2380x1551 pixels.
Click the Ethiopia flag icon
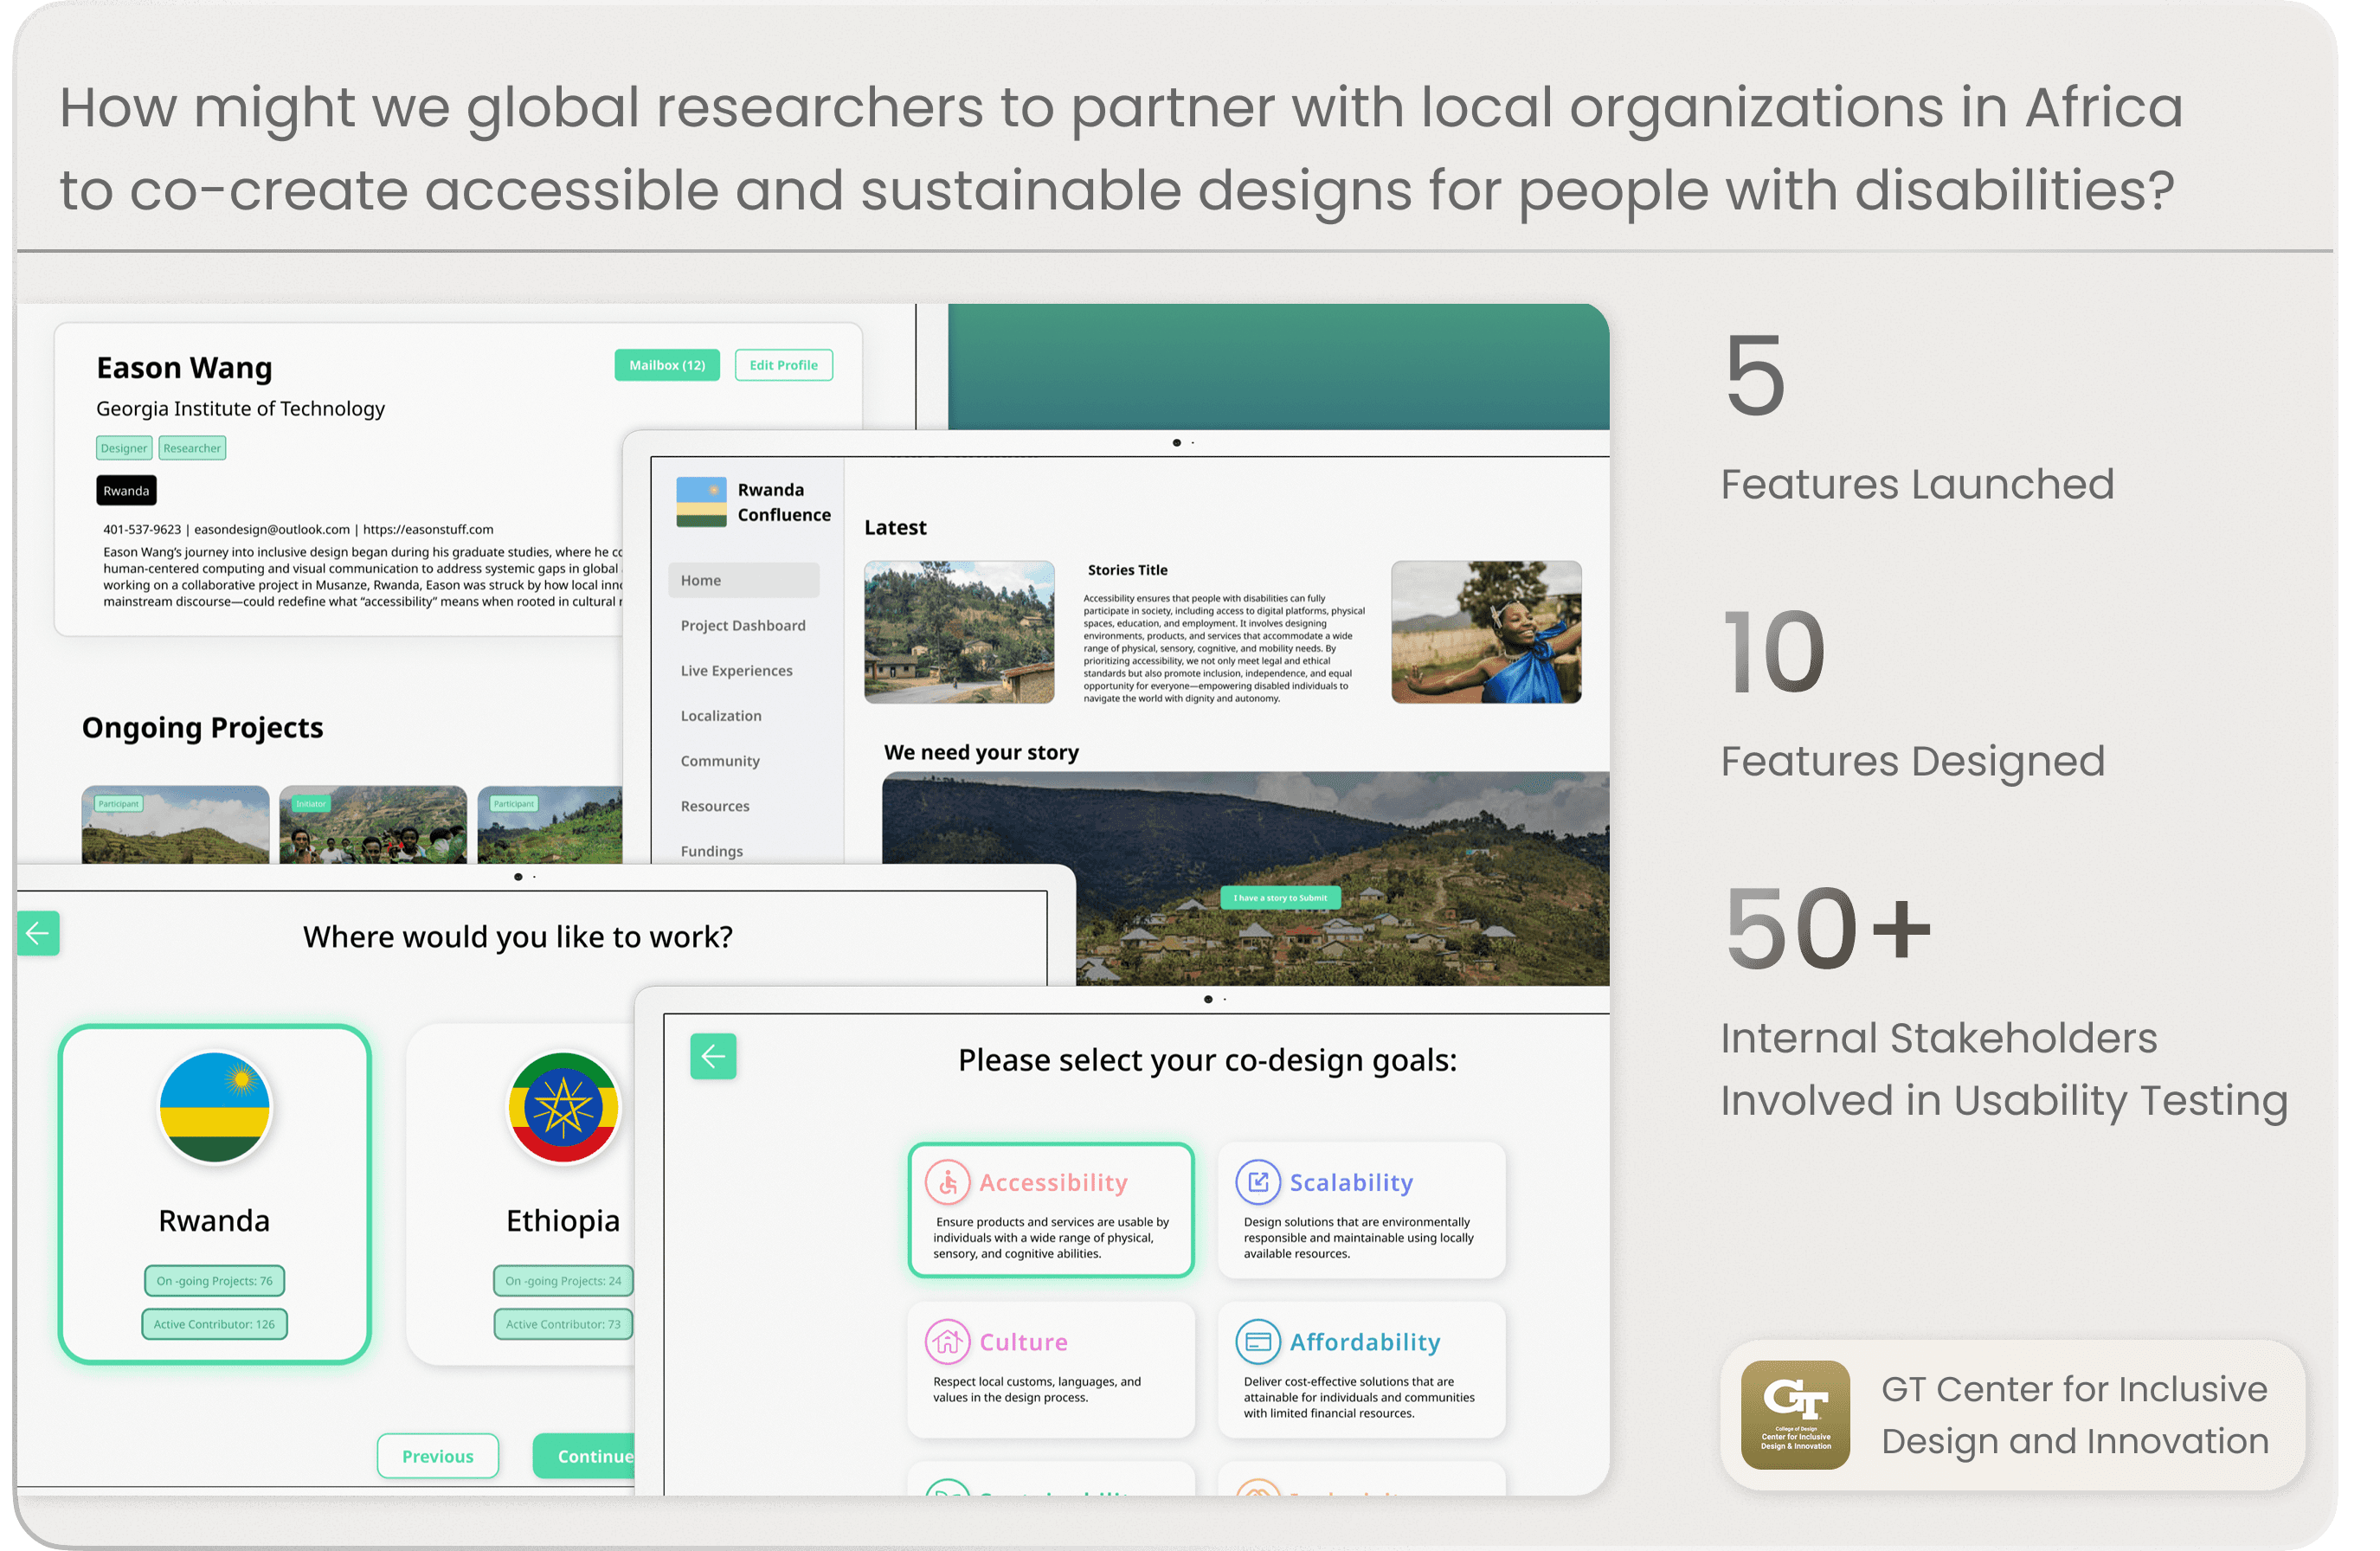pyautogui.click(x=563, y=1108)
